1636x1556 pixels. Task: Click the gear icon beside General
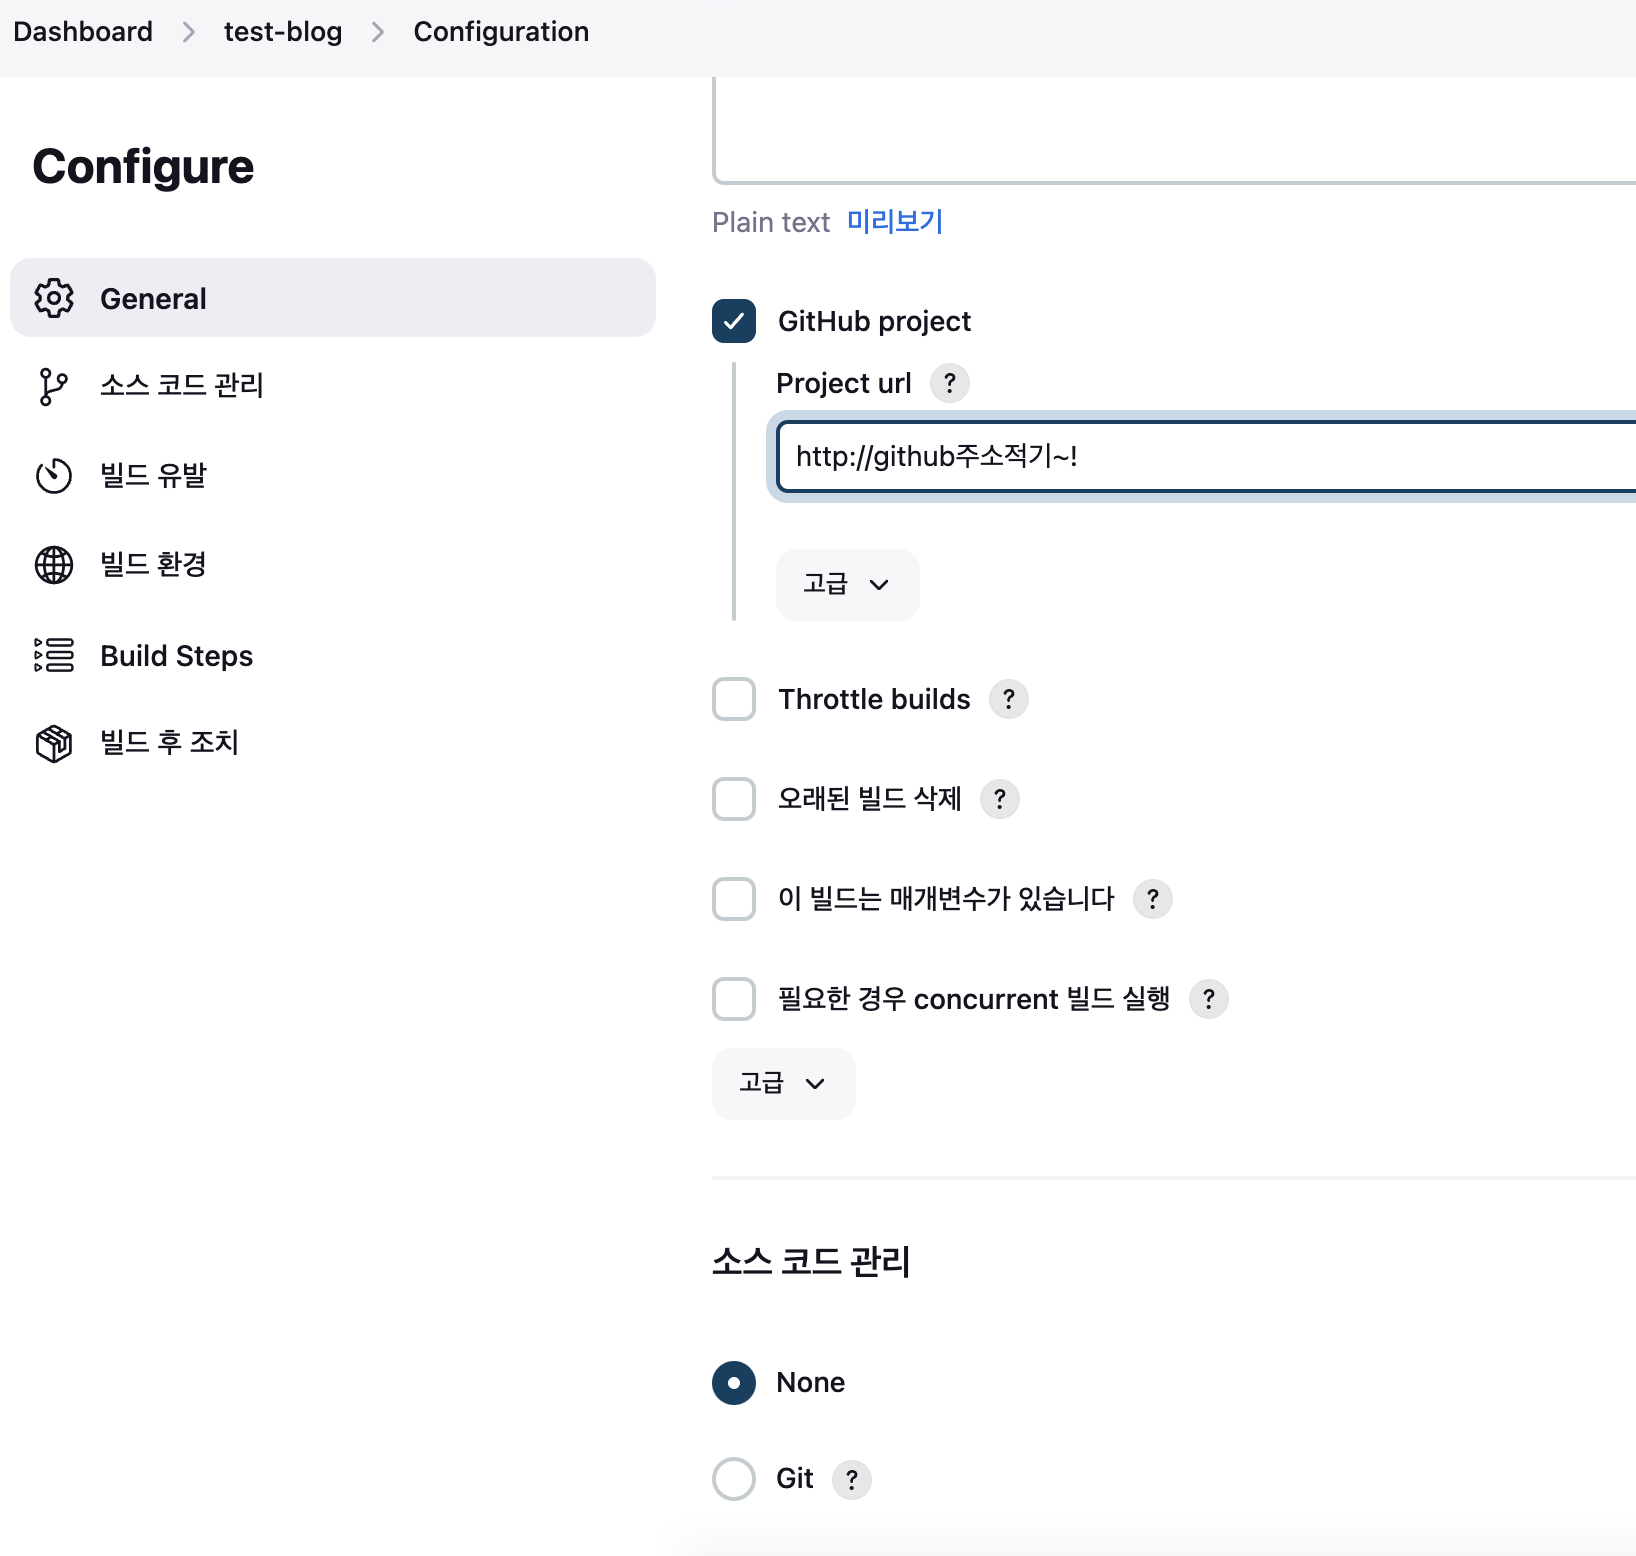[54, 298]
